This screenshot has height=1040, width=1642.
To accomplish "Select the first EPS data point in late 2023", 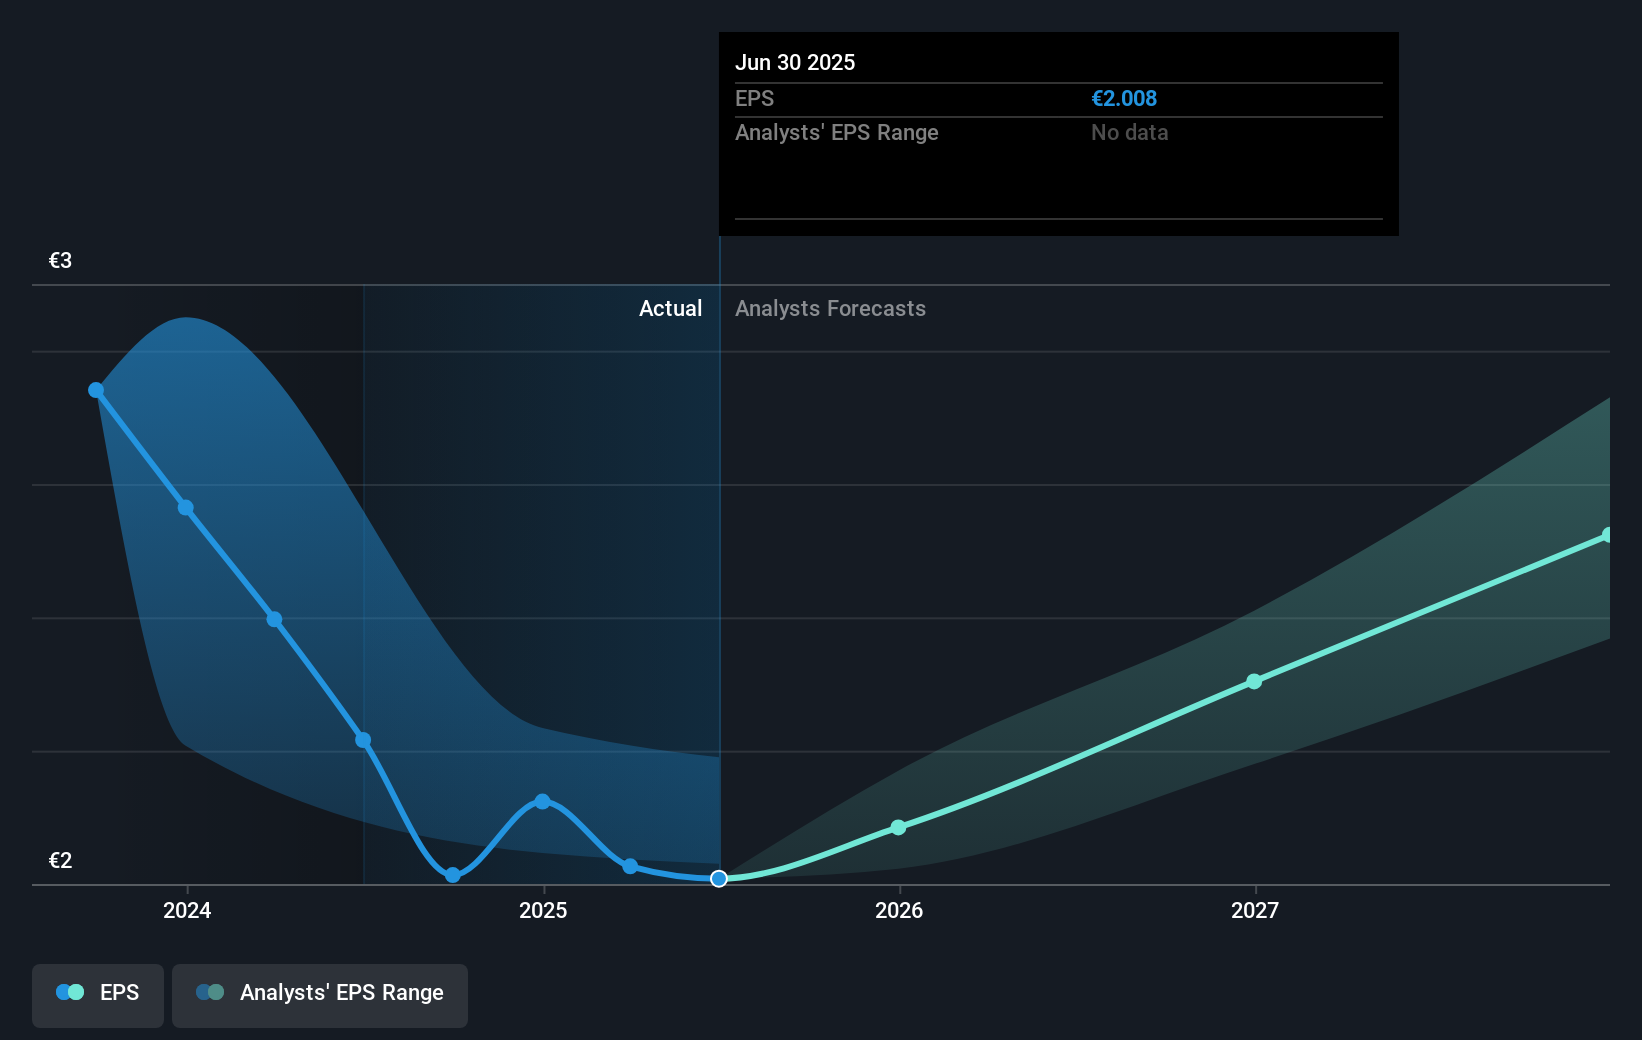I will click(96, 390).
